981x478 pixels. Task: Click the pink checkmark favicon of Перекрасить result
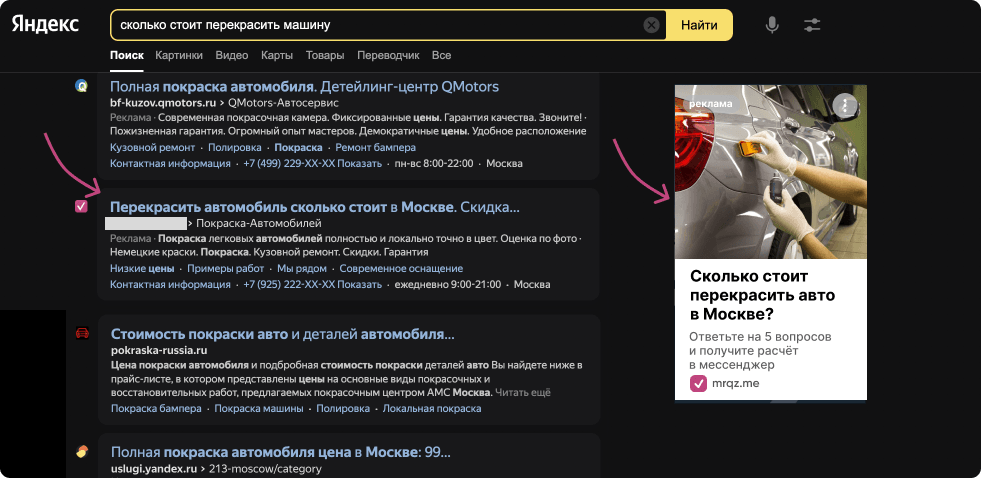tap(81, 206)
